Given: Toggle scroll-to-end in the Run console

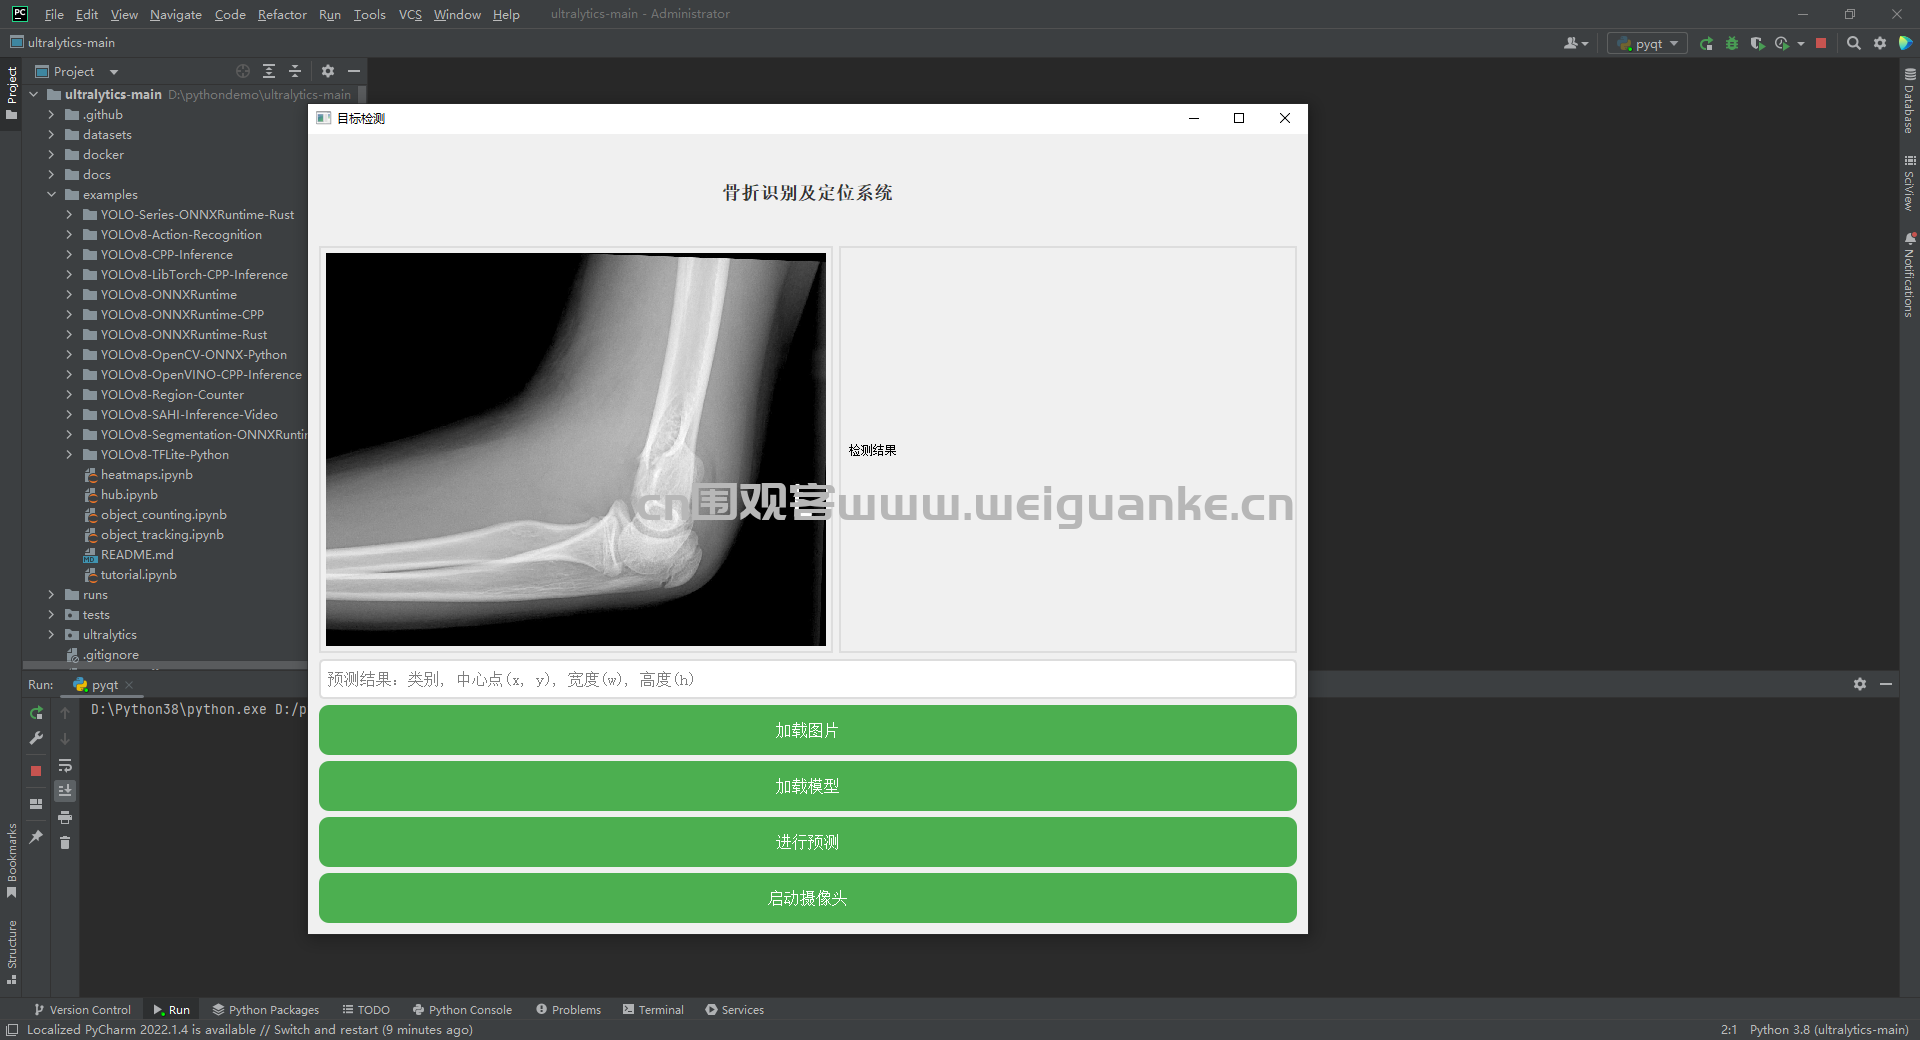Looking at the screenshot, I should [65, 790].
